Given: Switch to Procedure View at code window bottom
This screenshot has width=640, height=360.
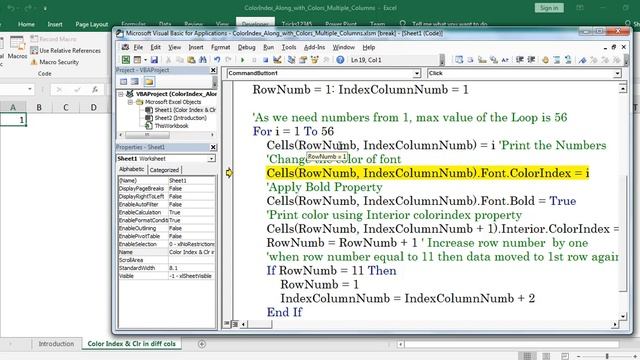Looking at the screenshot, I should 227,324.
